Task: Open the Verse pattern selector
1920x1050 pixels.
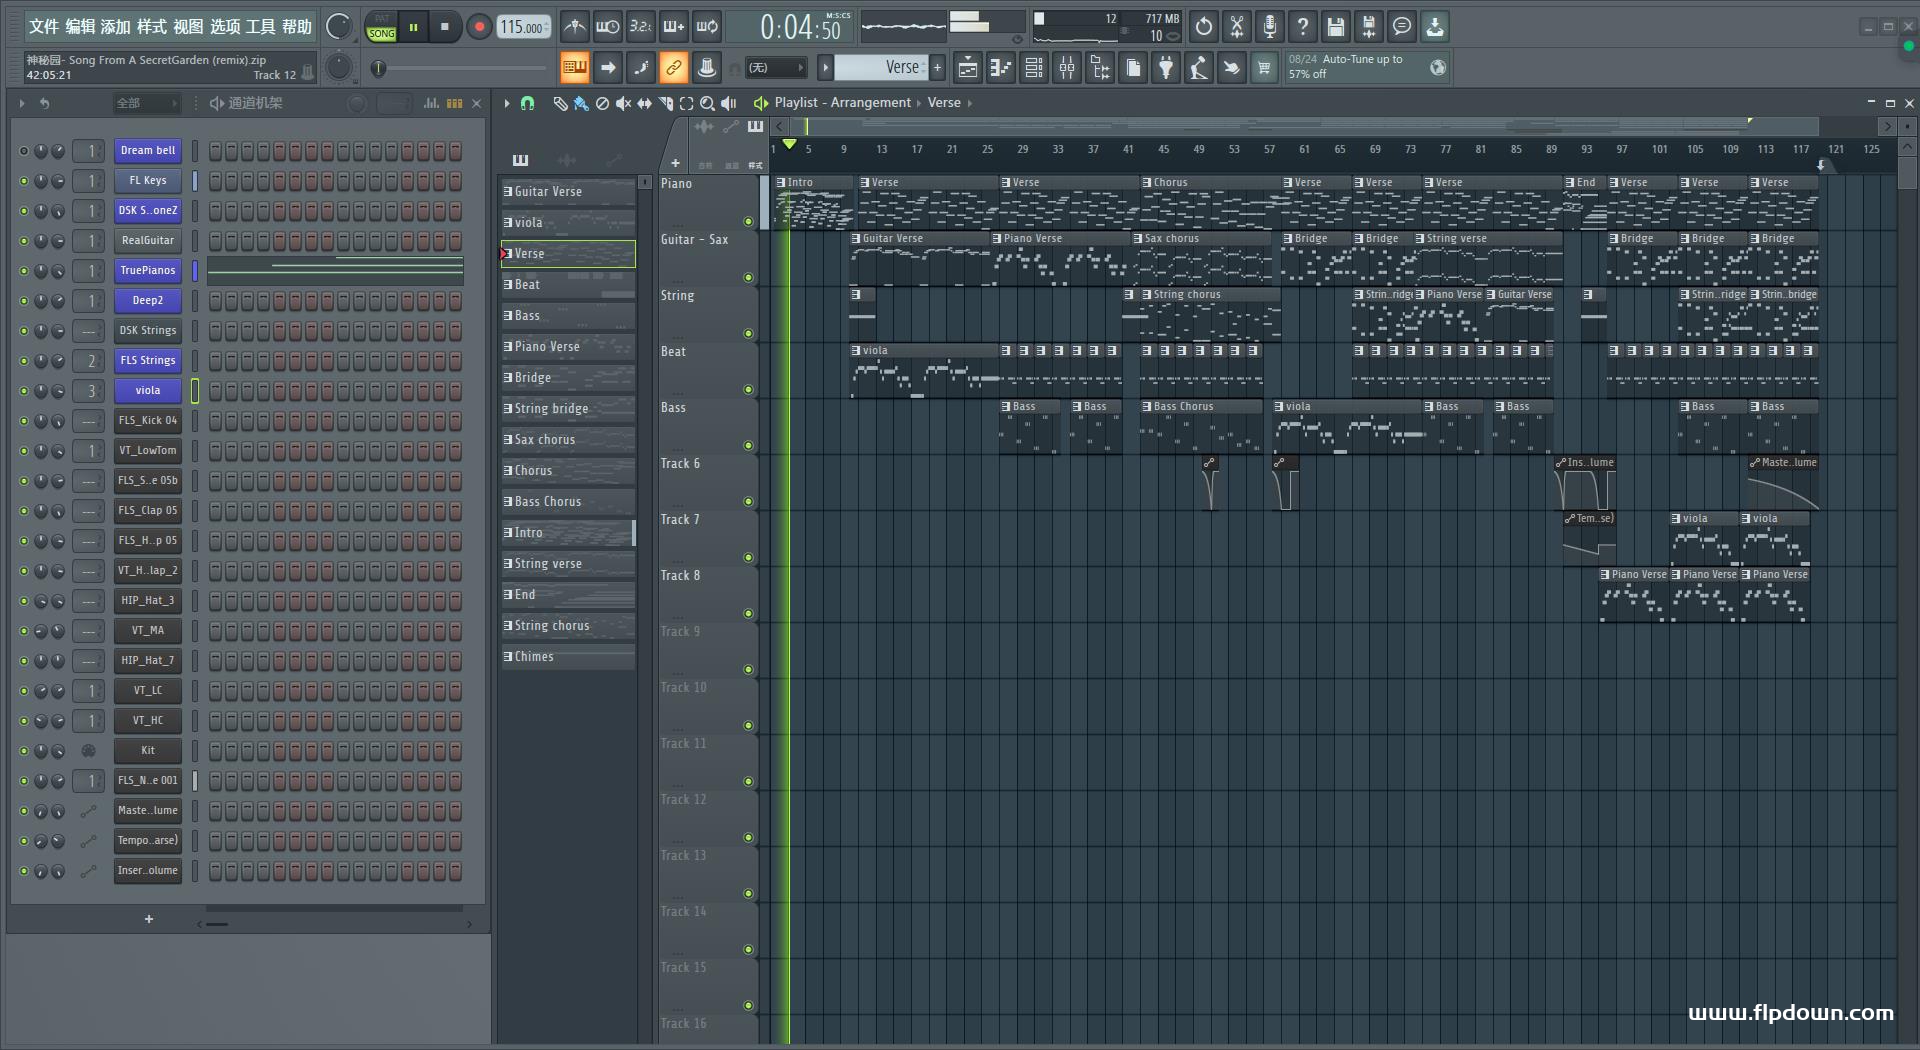Action: pos(880,67)
